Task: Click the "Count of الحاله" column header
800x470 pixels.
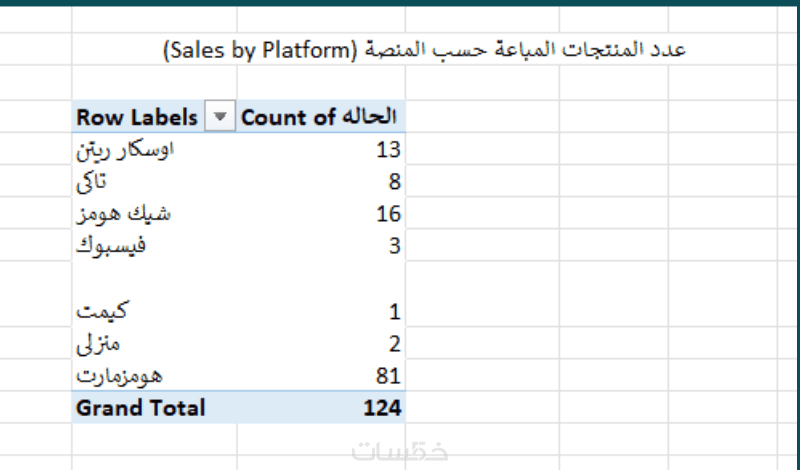Action: [319, 117]
